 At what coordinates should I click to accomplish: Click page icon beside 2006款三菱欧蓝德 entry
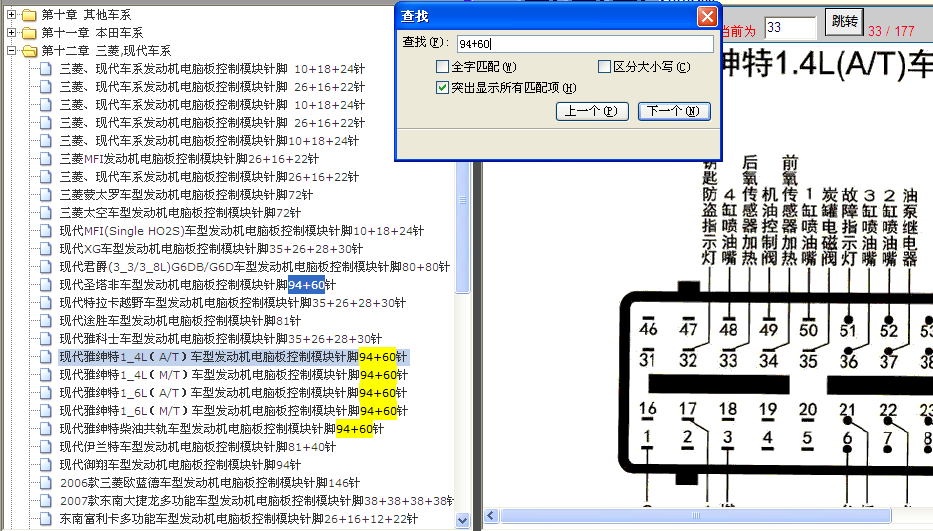coord(45,483)
